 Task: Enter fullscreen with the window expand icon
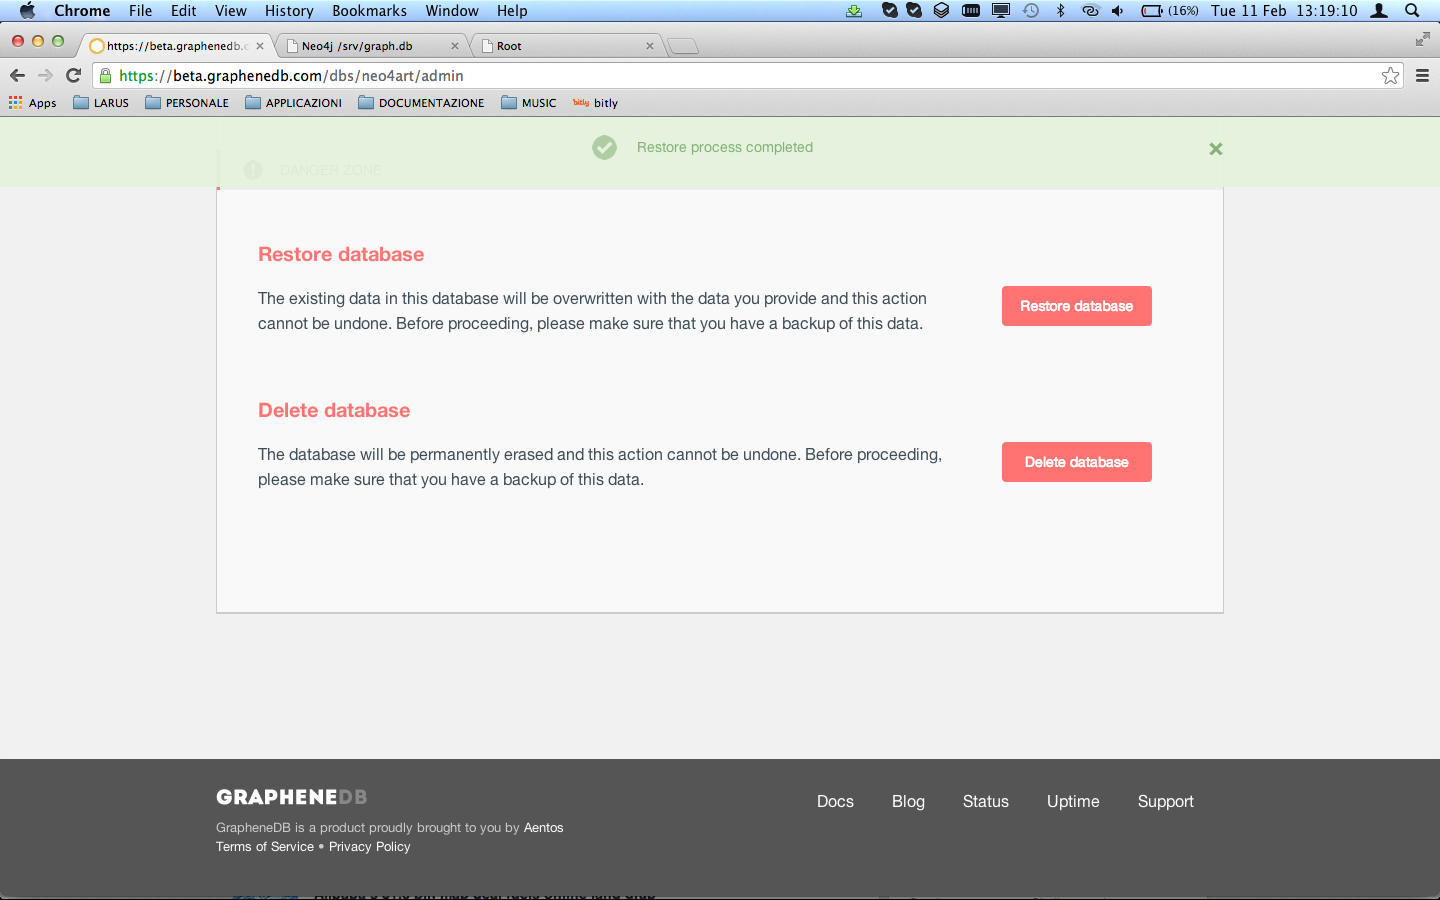tap(1422, 39)
